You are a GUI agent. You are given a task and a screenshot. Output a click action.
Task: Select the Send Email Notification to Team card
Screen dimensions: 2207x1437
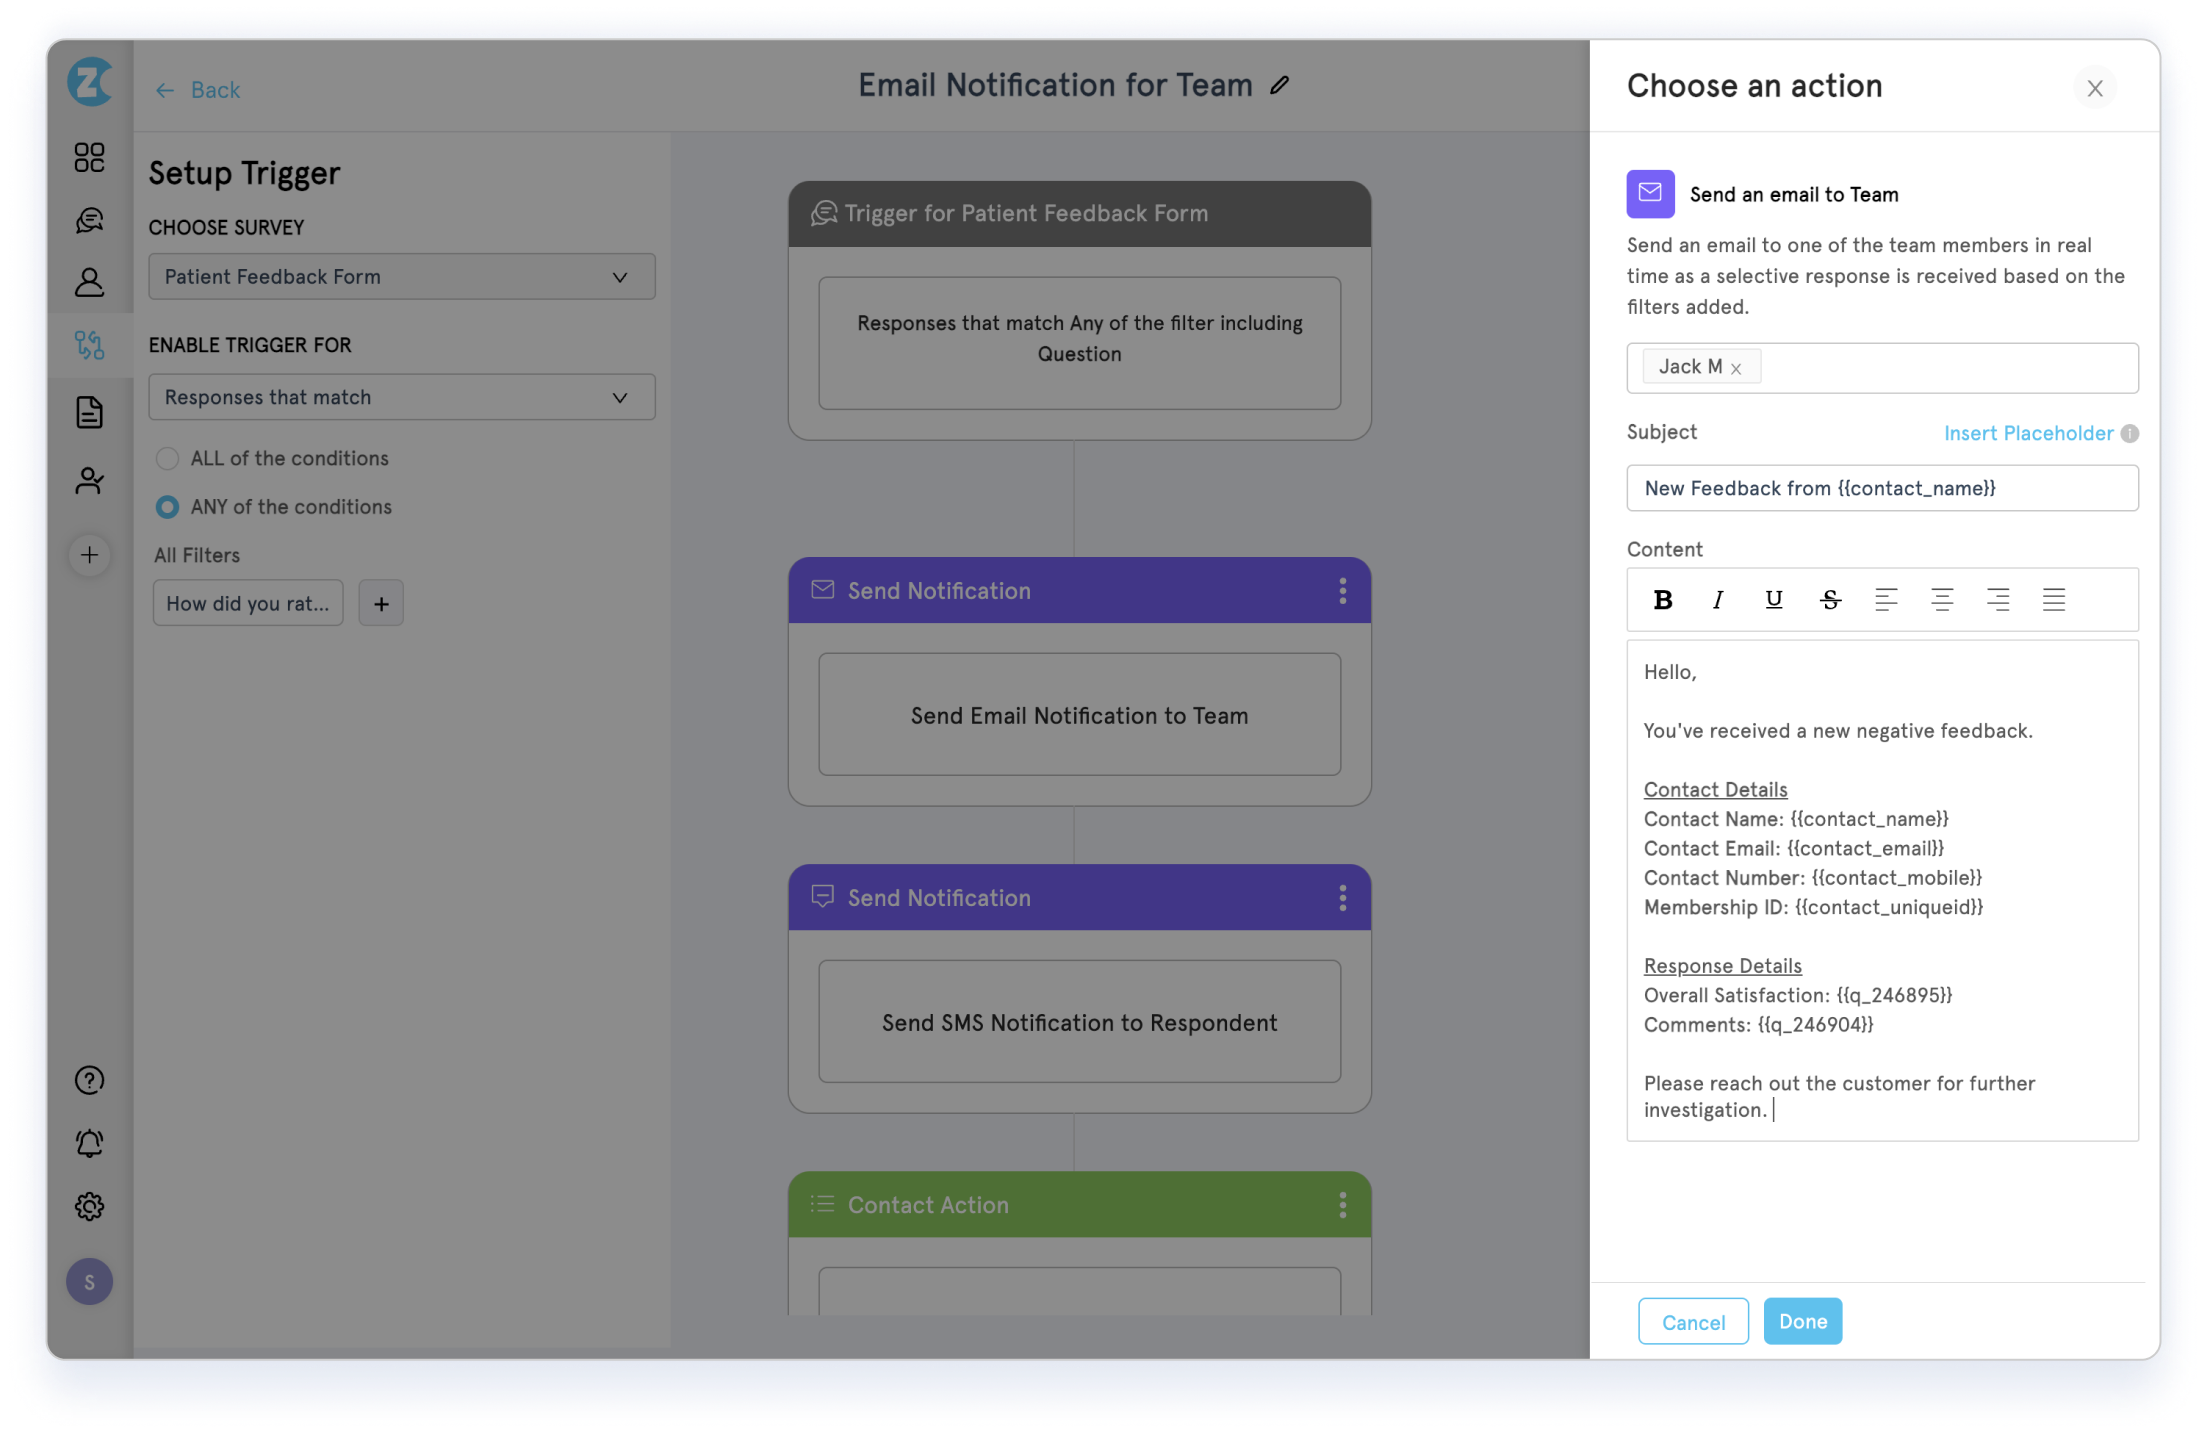(x=1079, y=715)
